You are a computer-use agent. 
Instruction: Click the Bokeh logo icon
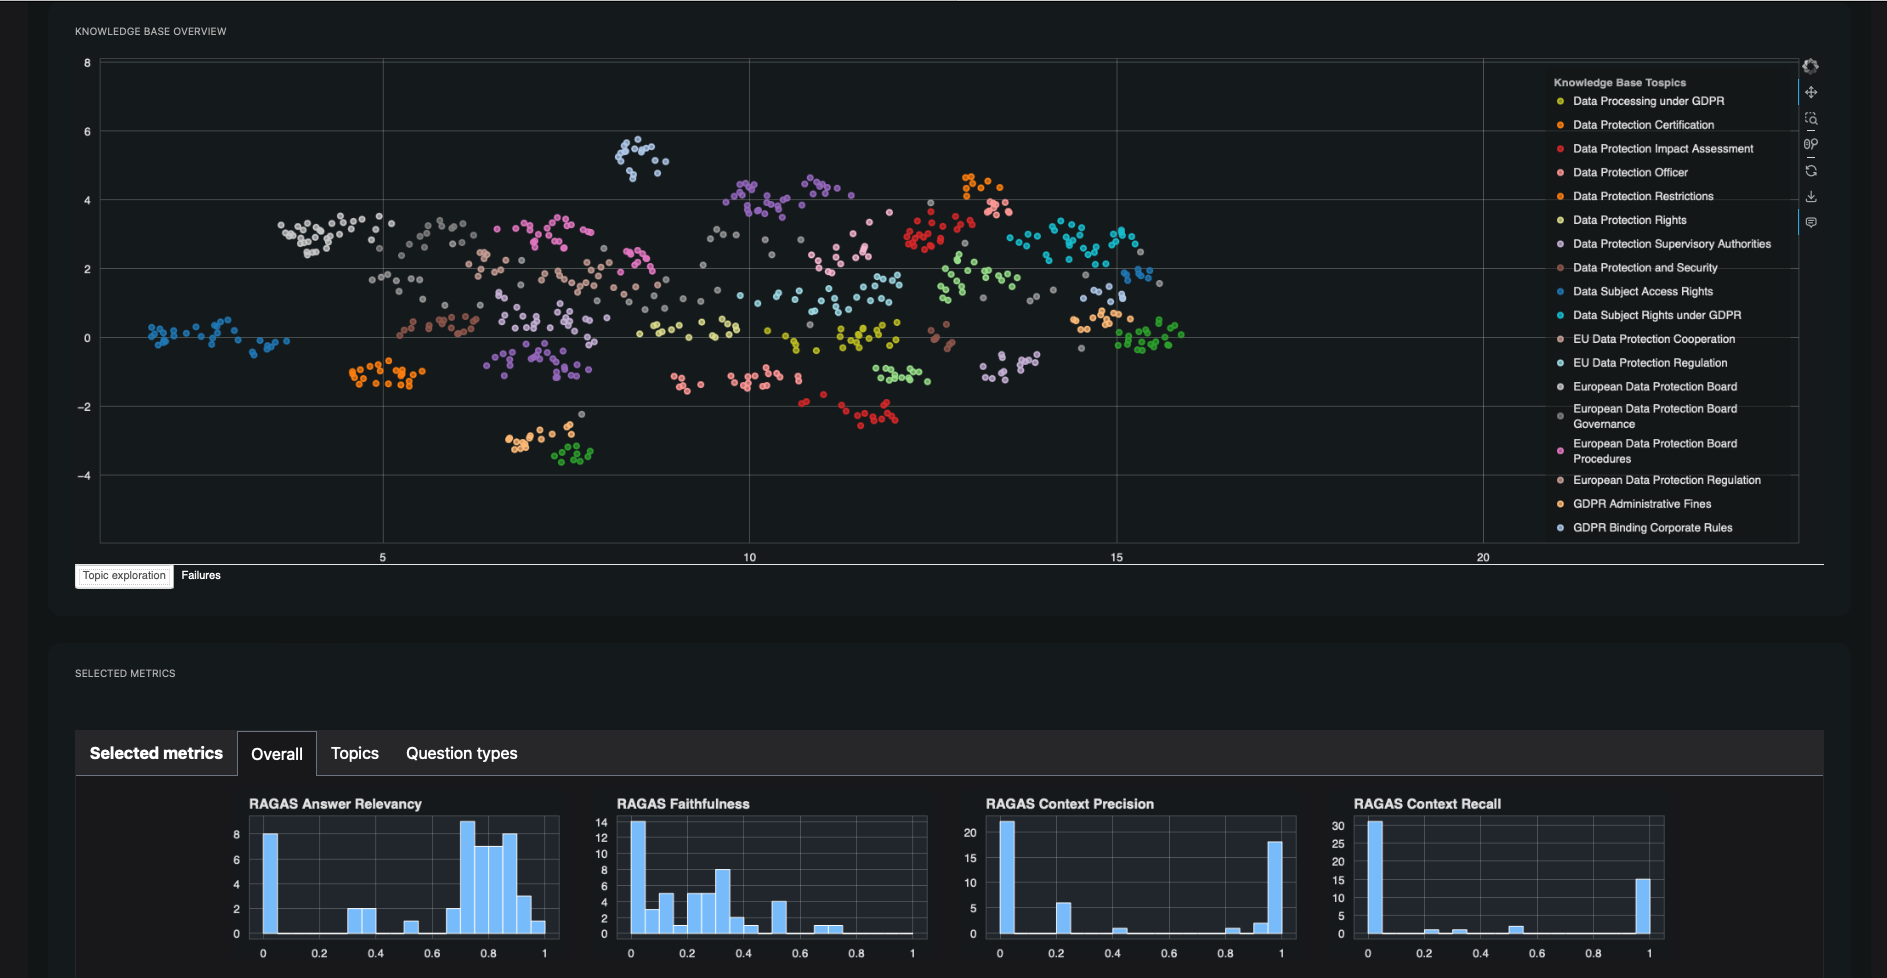pyautogui.click(x=1810, y=66)
